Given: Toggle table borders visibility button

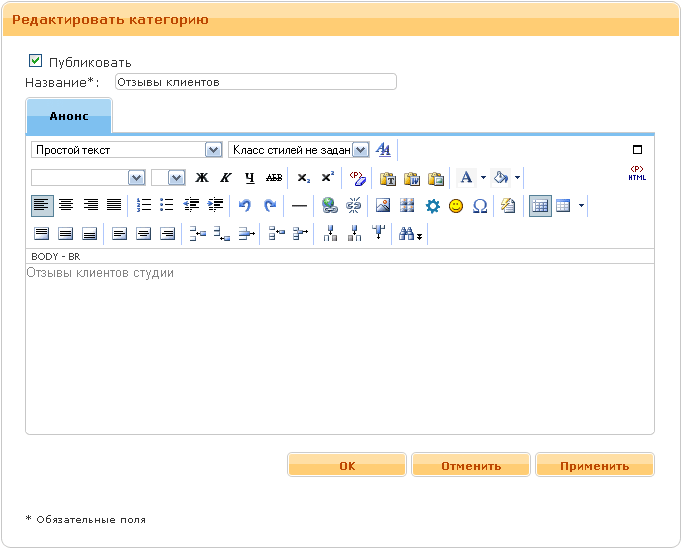Looking at the screenshot, I should [539, 206].
